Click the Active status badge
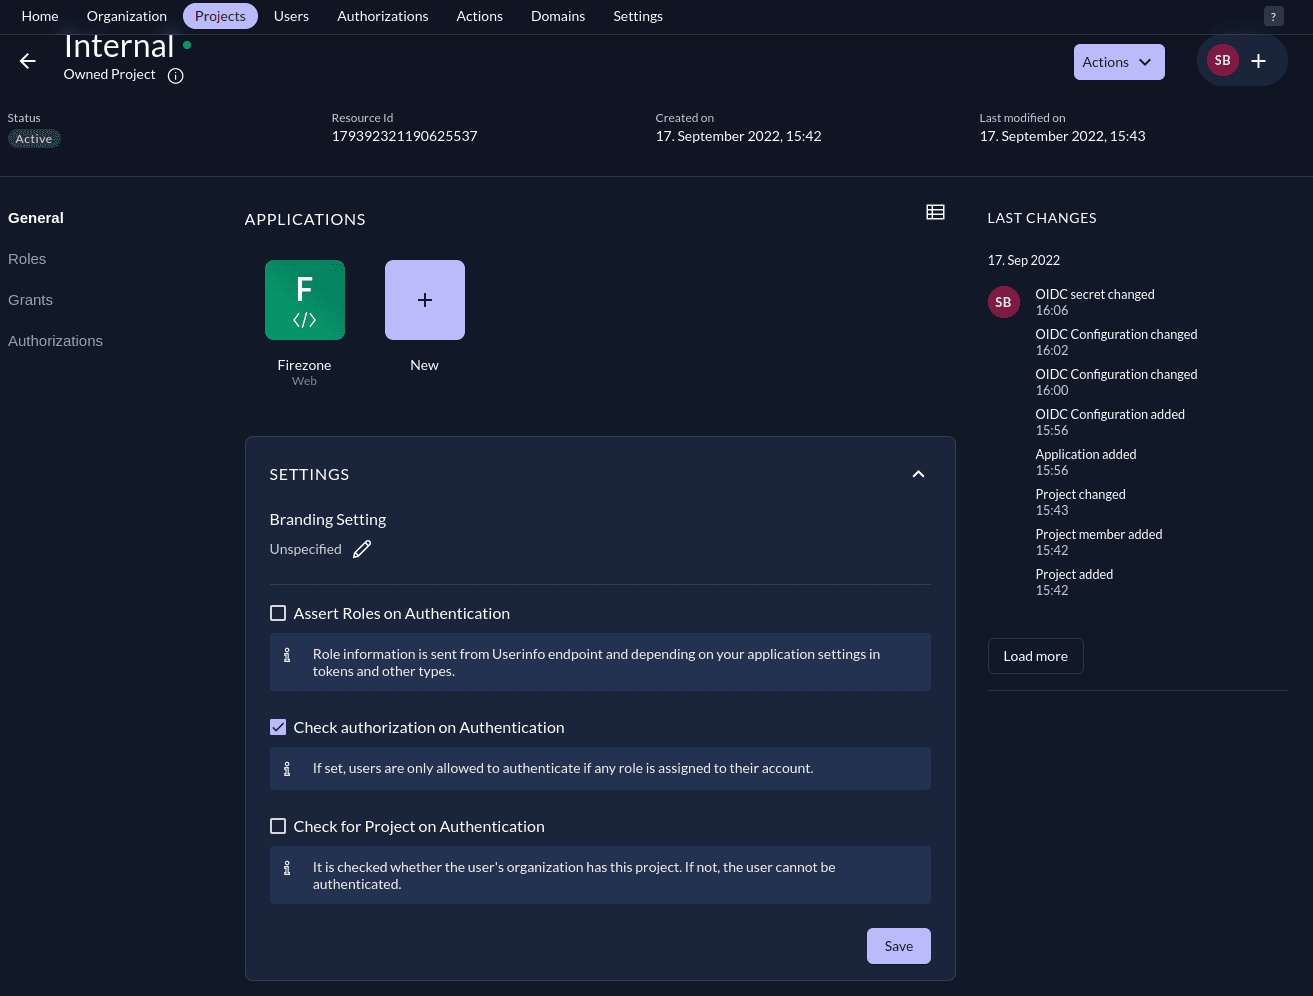The width and height of the screenshot is (1313, 996). pyautogui.click(x=34, y=138)
